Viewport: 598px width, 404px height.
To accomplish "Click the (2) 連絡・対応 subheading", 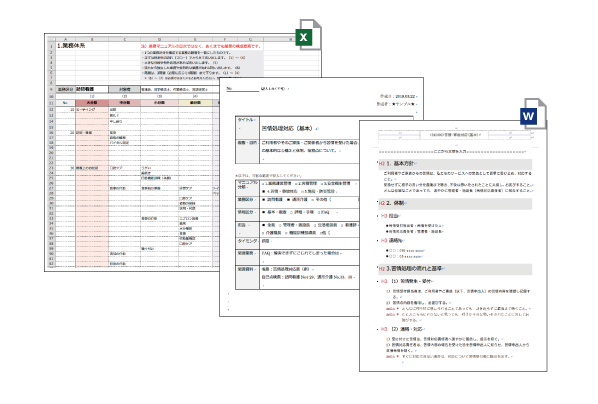I will [407, 329].
